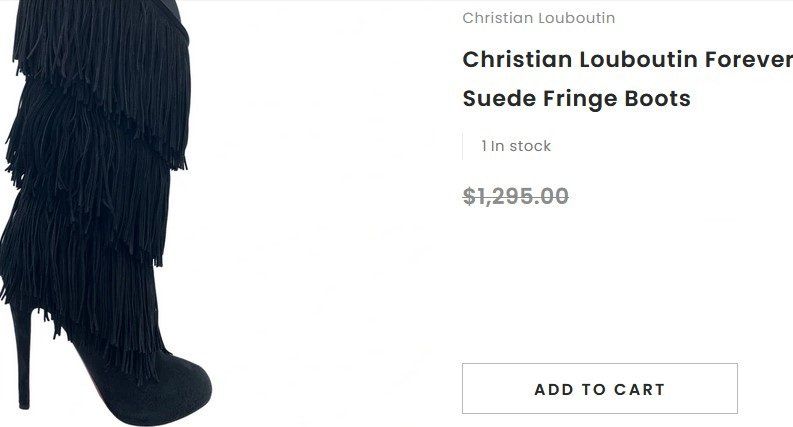Image resolution: width=793 pixels, height=427 pixels.
Task: Click the 'Suede Fringe Boots' title line
Action: point(577,99)
